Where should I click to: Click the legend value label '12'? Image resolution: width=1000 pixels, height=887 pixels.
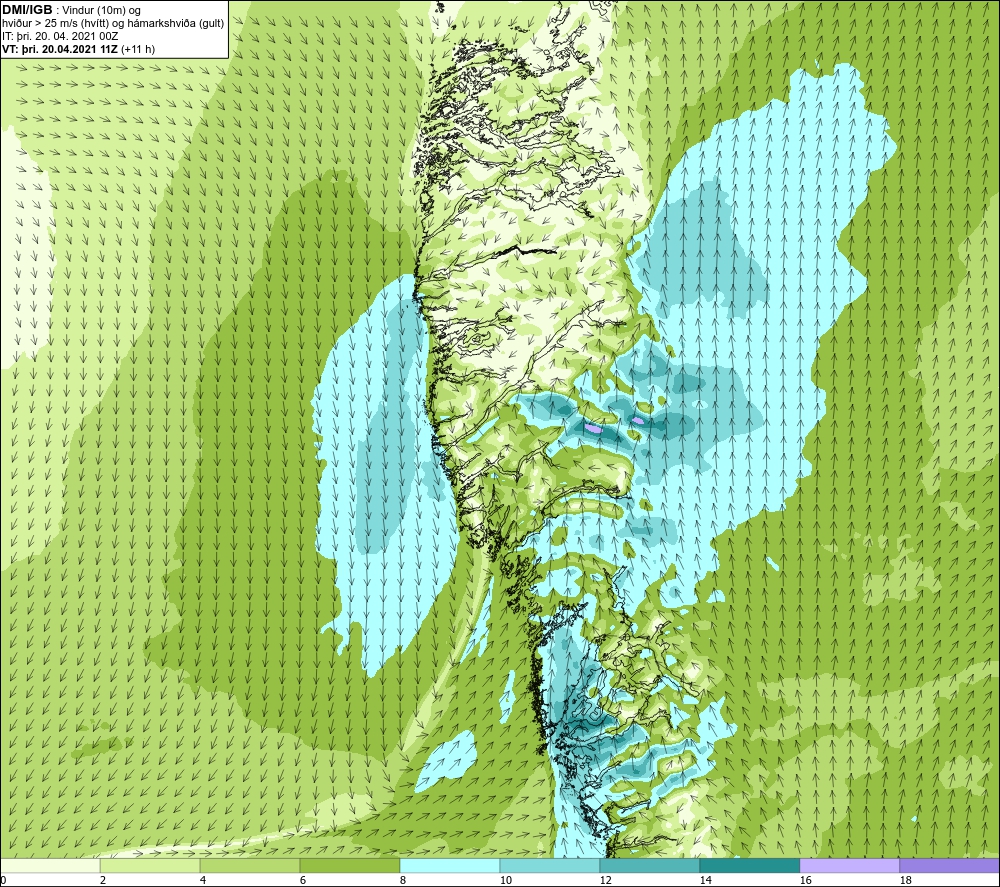[x=605, y=881]
